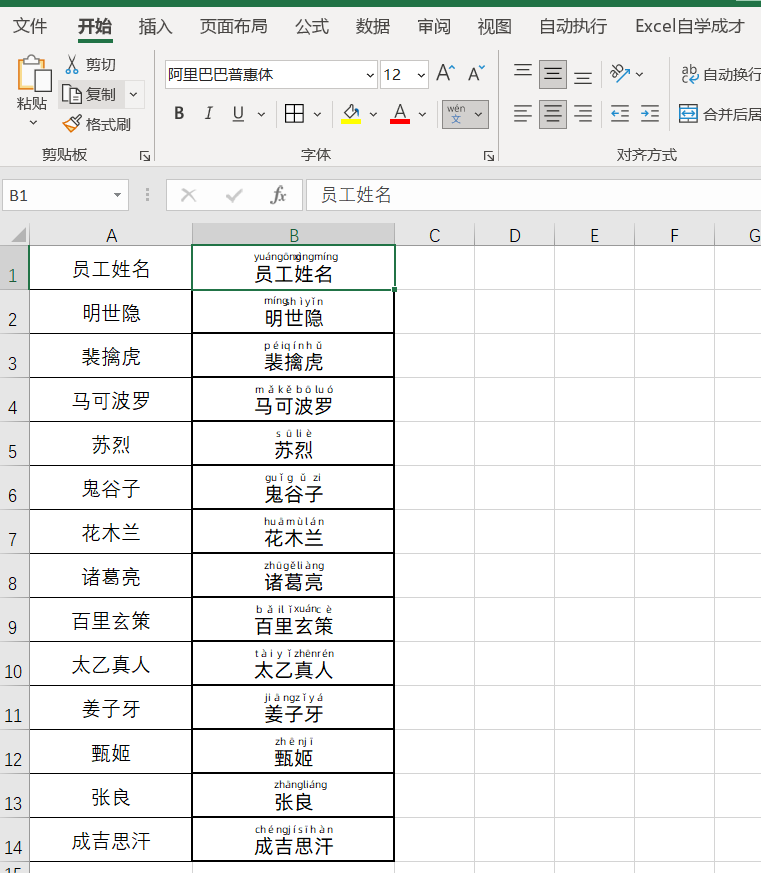Expand fill color palette arrow
This screenshot has height=873, width=761.
pyautogui.click(x=374, y=114)
